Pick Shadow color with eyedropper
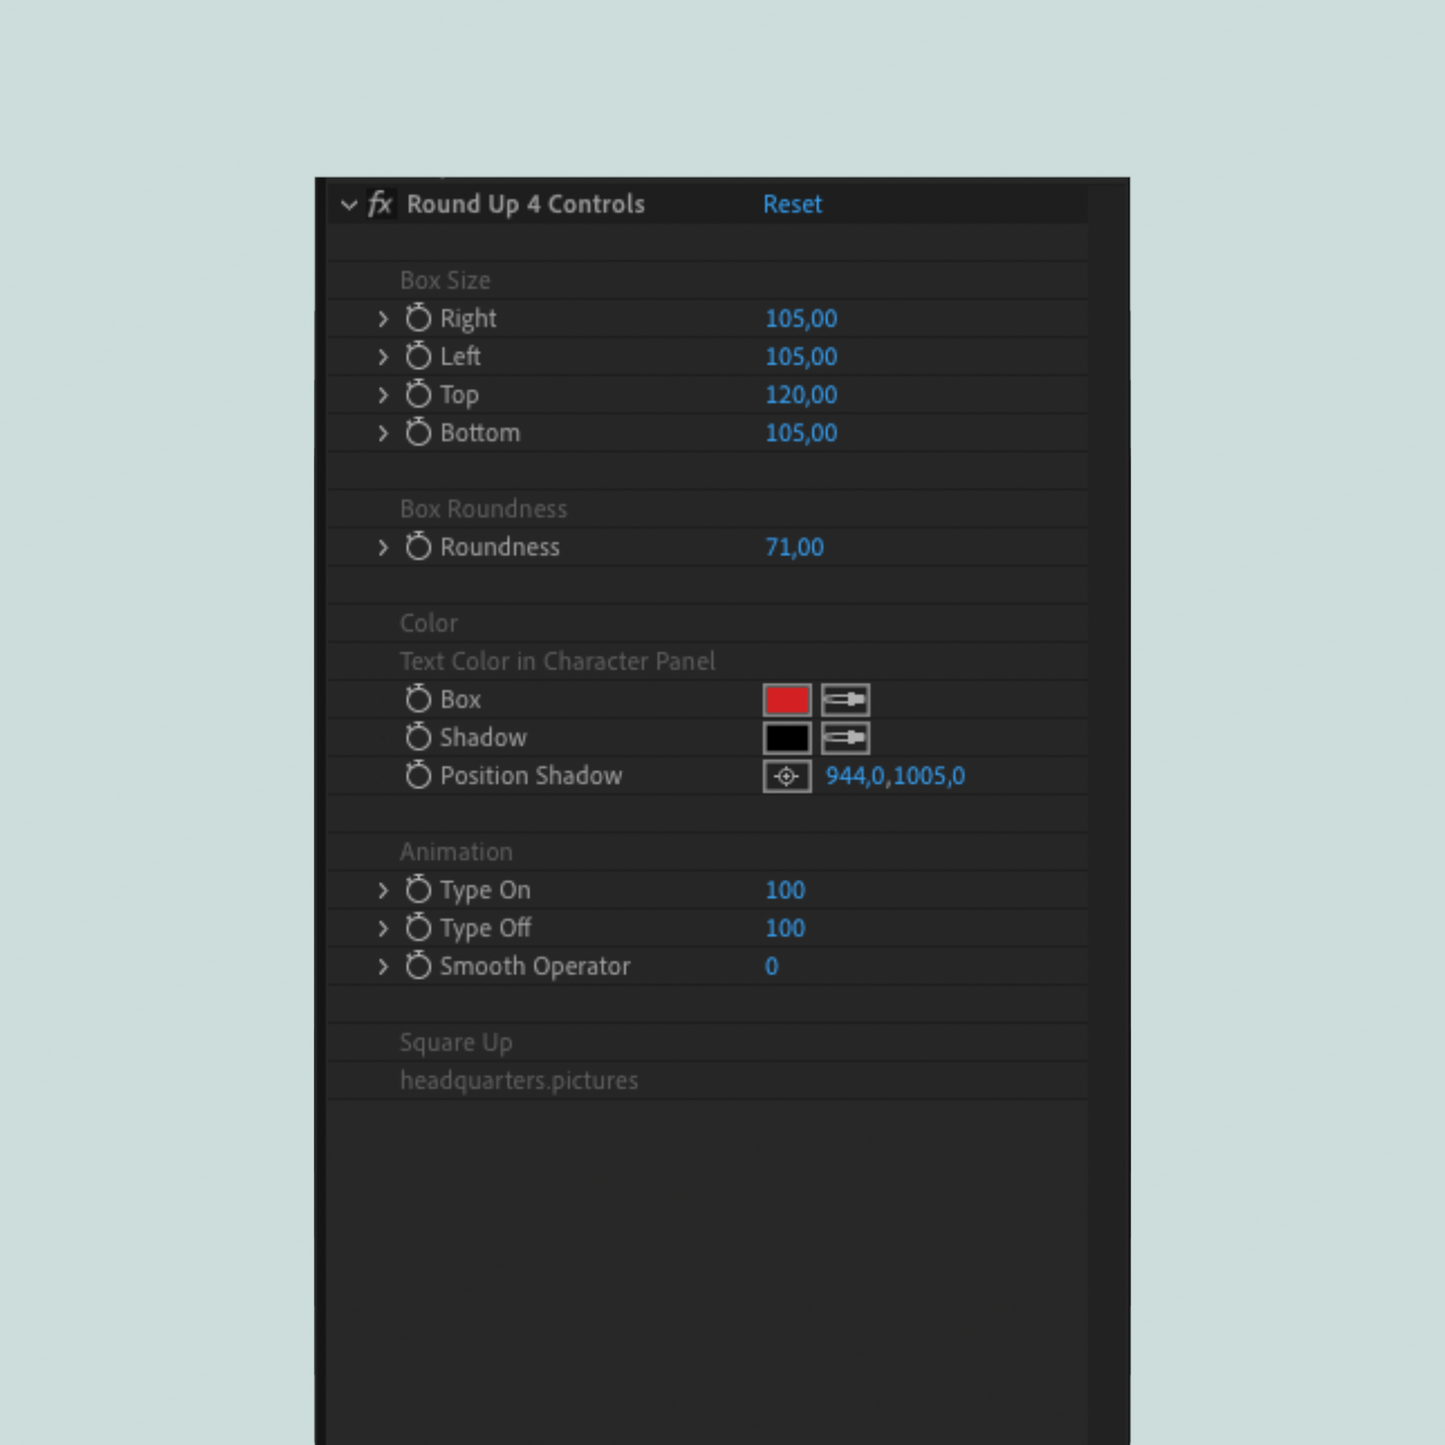The width and height of the screenshot is (1445, 1445). click(845, 738)
